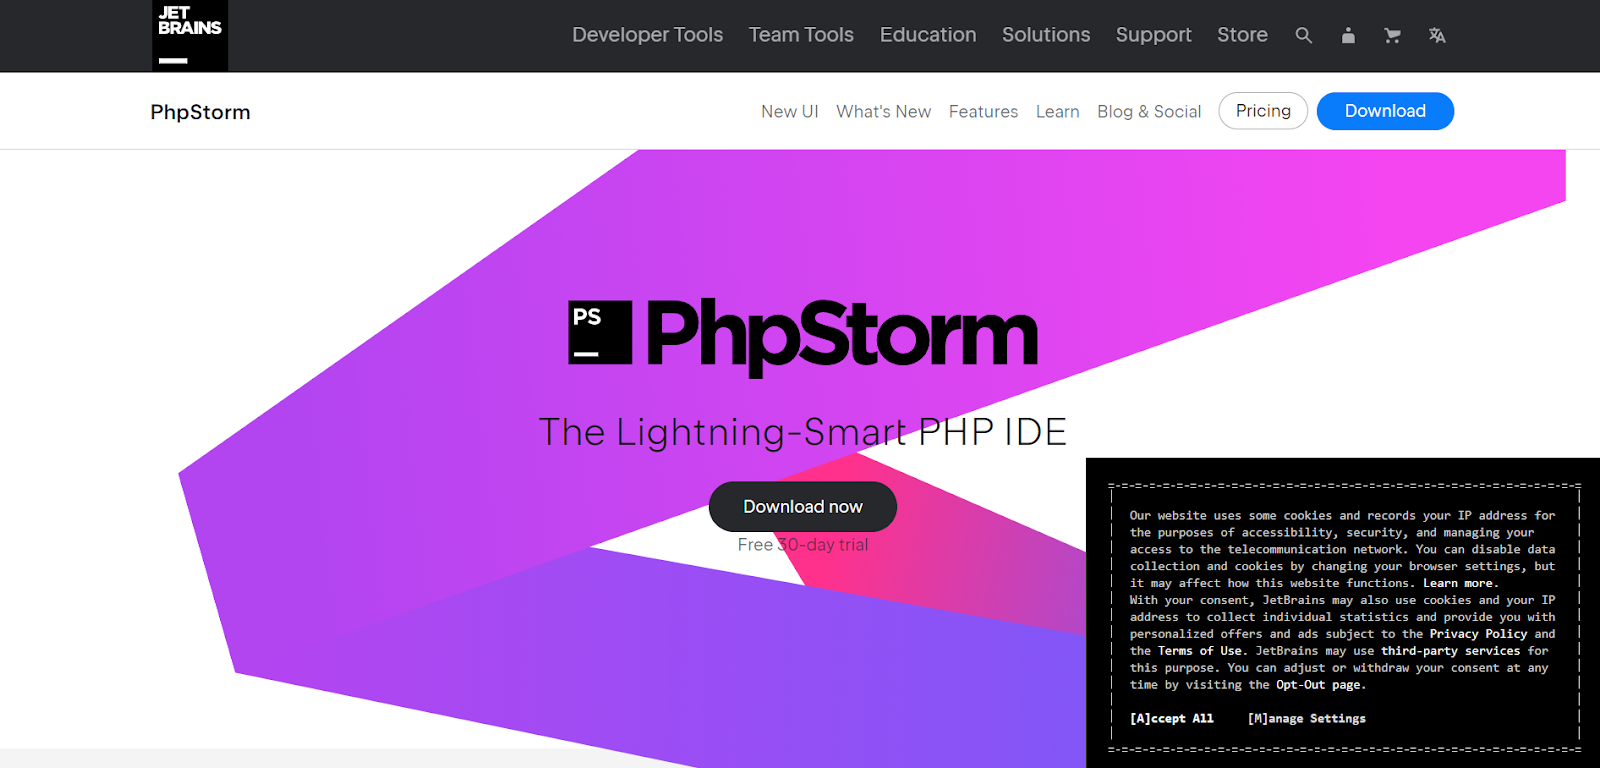The image size is (1600, 768).
Task: Click the 'Free 30-day trial' text
Action: click(803, 545)
